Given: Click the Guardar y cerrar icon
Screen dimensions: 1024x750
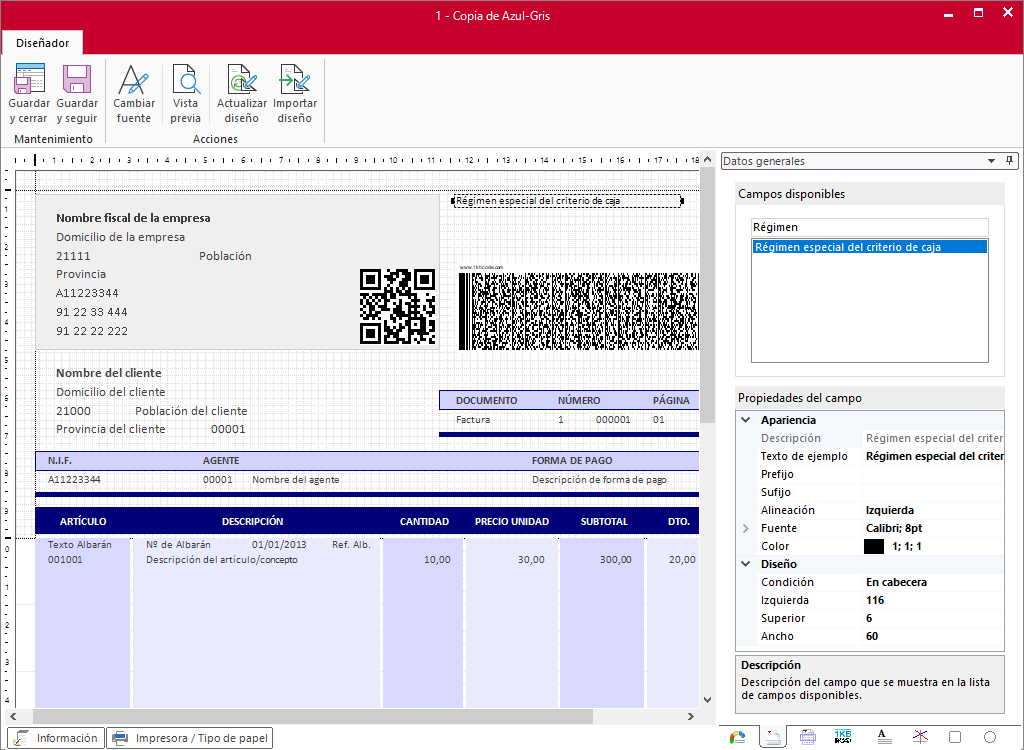Looking at the screenshot, I should (29, 79).
